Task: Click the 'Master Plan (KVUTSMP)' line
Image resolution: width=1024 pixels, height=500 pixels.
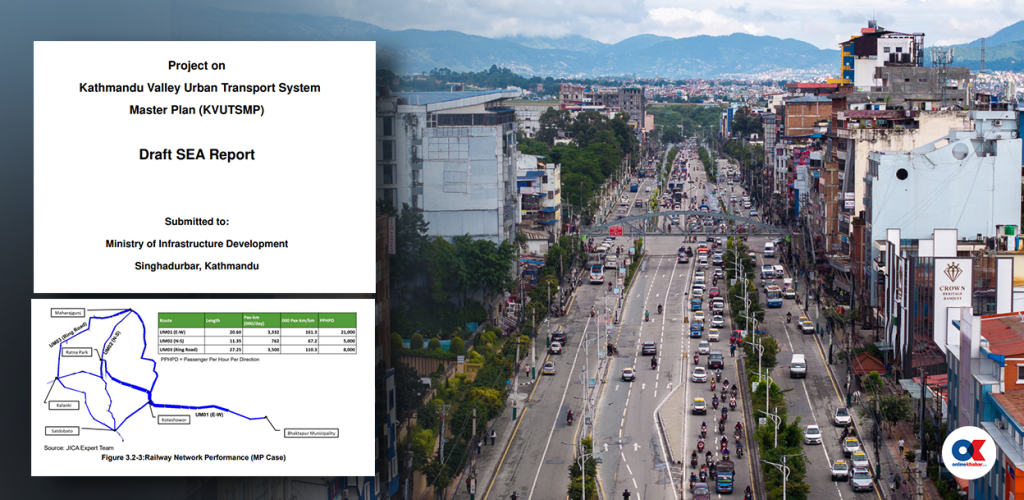Action: click(197, 110)
